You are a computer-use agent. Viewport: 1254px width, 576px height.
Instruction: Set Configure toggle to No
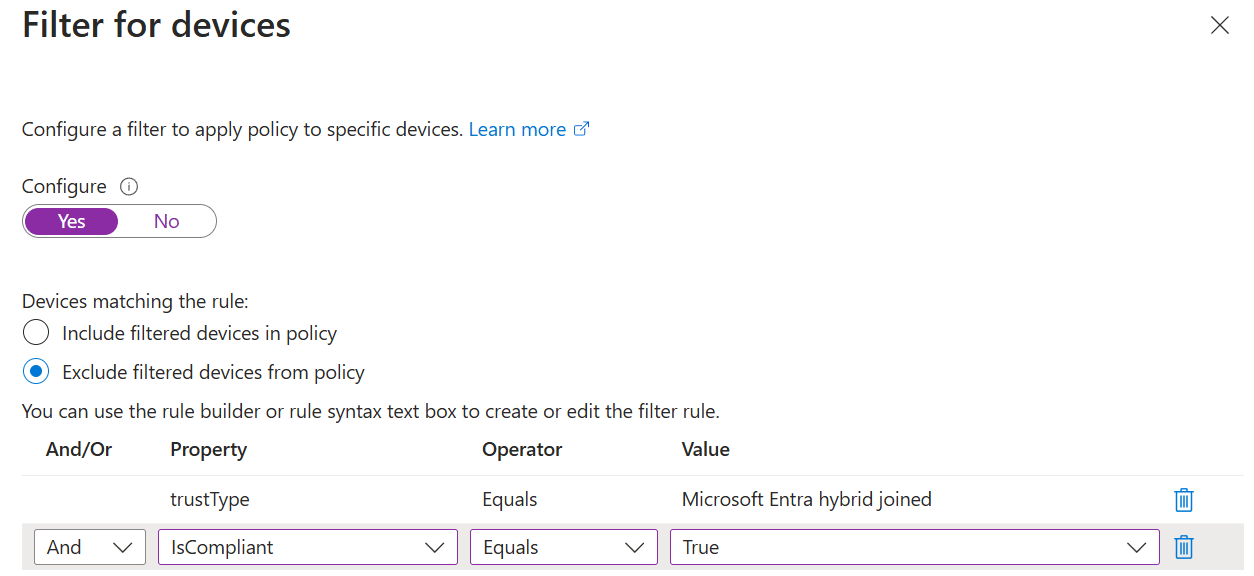pos(166,221)
